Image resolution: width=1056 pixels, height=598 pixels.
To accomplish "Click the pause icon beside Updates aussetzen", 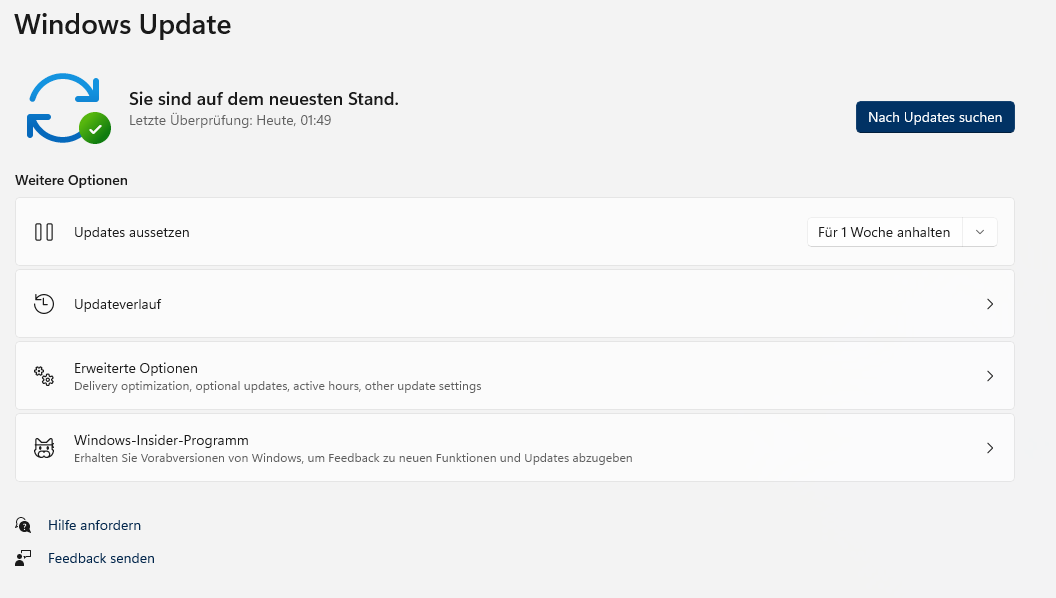I will pyautogui.click(x=44, y=232).
